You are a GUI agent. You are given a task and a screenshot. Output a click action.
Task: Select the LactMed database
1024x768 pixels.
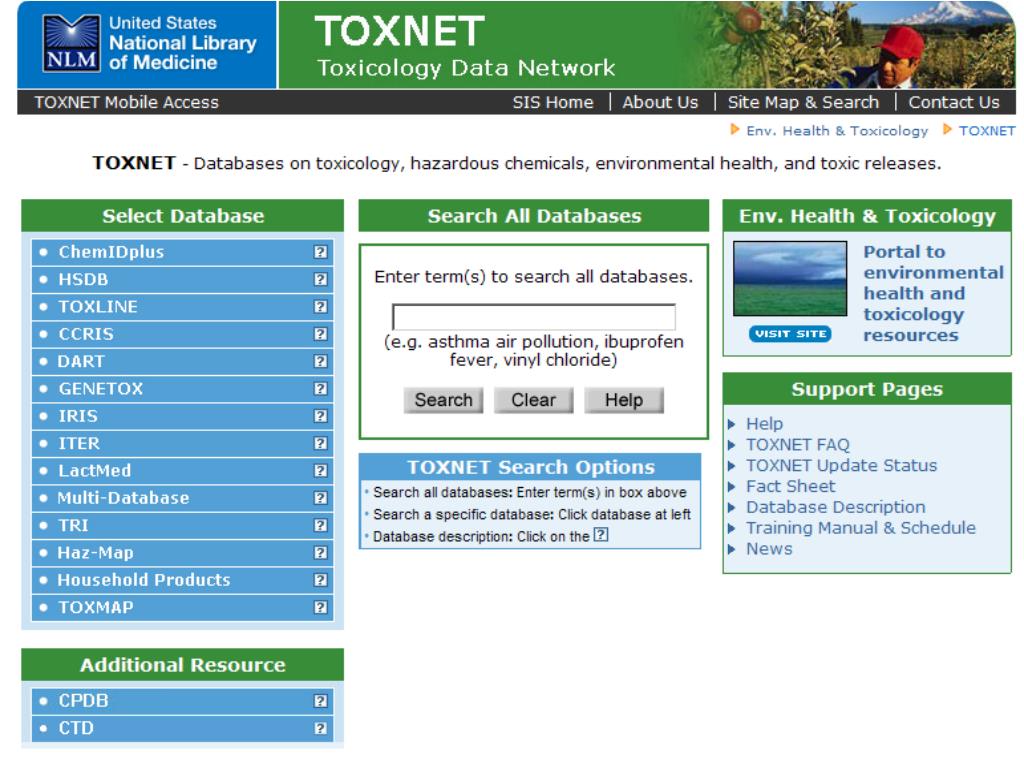(95, 471)
